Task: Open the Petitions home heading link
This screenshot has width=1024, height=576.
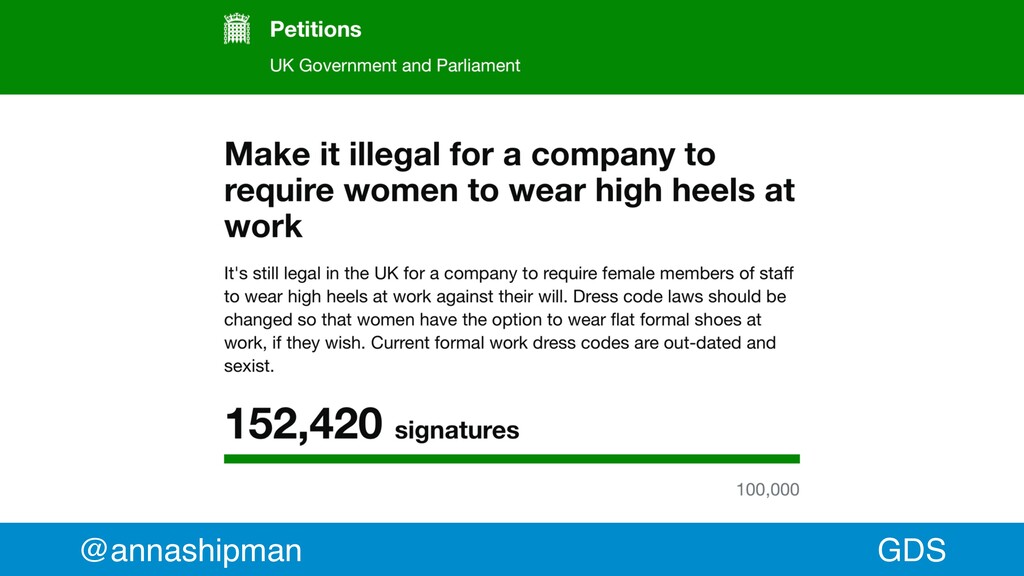Action: pyautogui.click(x=315, y=29)
